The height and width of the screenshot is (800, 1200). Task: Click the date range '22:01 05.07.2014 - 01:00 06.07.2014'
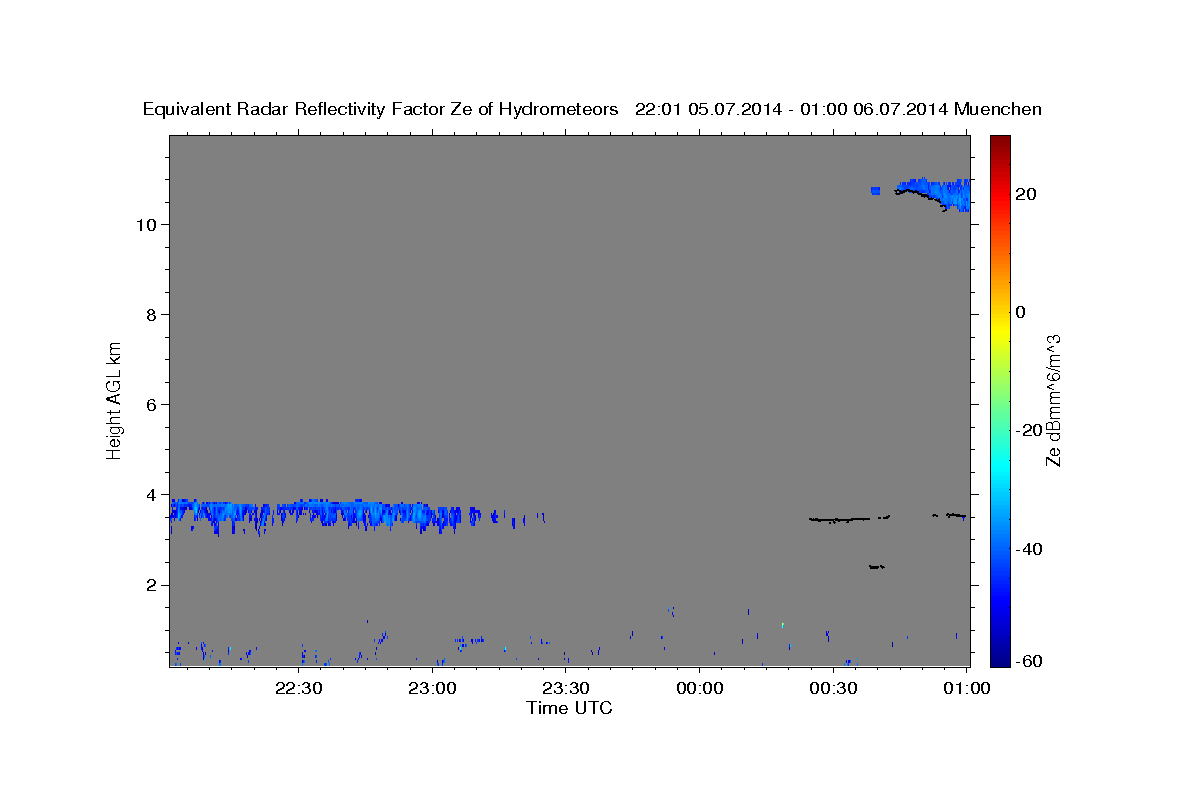tap(792, 110)
